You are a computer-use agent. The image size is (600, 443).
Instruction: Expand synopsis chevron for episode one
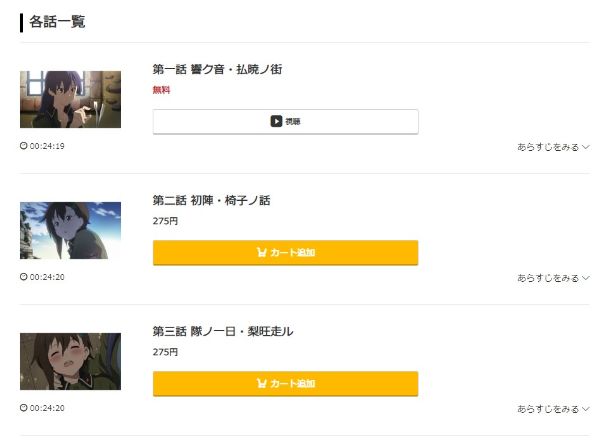point(586,147)
